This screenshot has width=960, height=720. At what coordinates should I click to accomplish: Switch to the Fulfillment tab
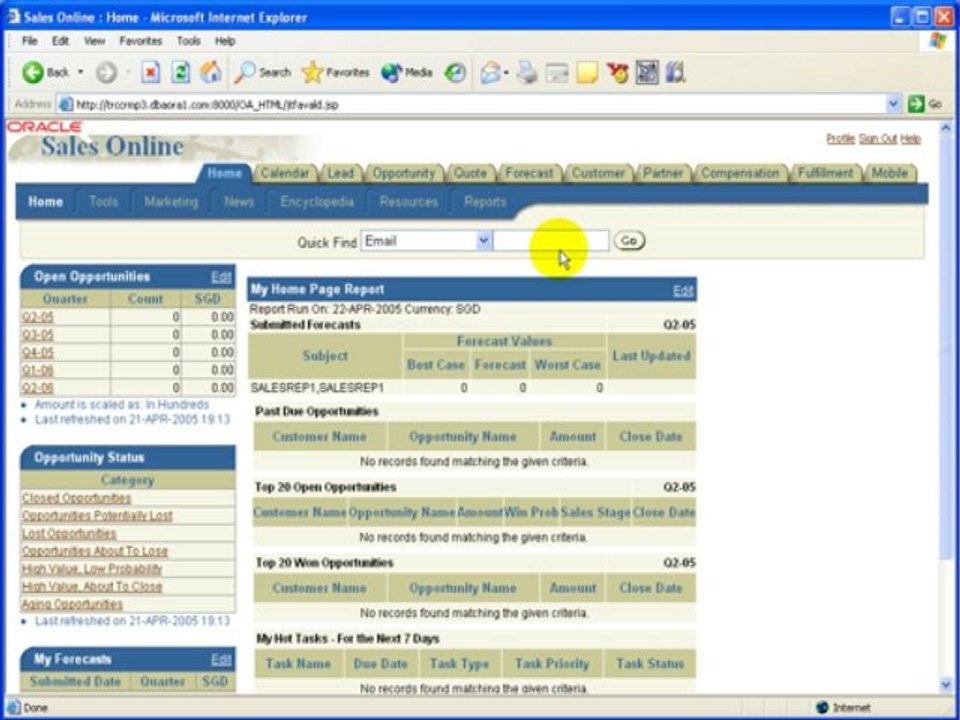(825, 173)
